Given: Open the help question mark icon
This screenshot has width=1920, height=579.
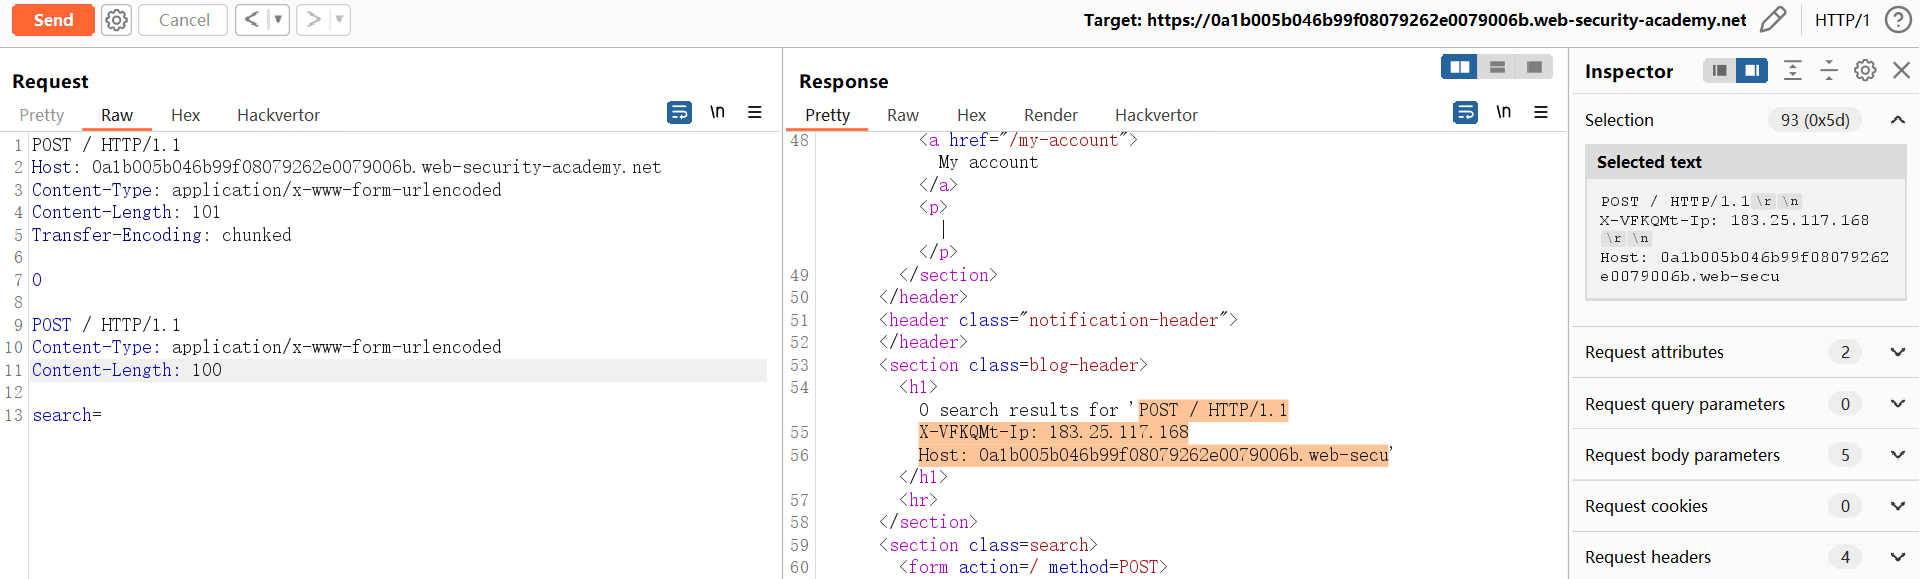Looking at the screenshot, I should (x=1897, y=20).
